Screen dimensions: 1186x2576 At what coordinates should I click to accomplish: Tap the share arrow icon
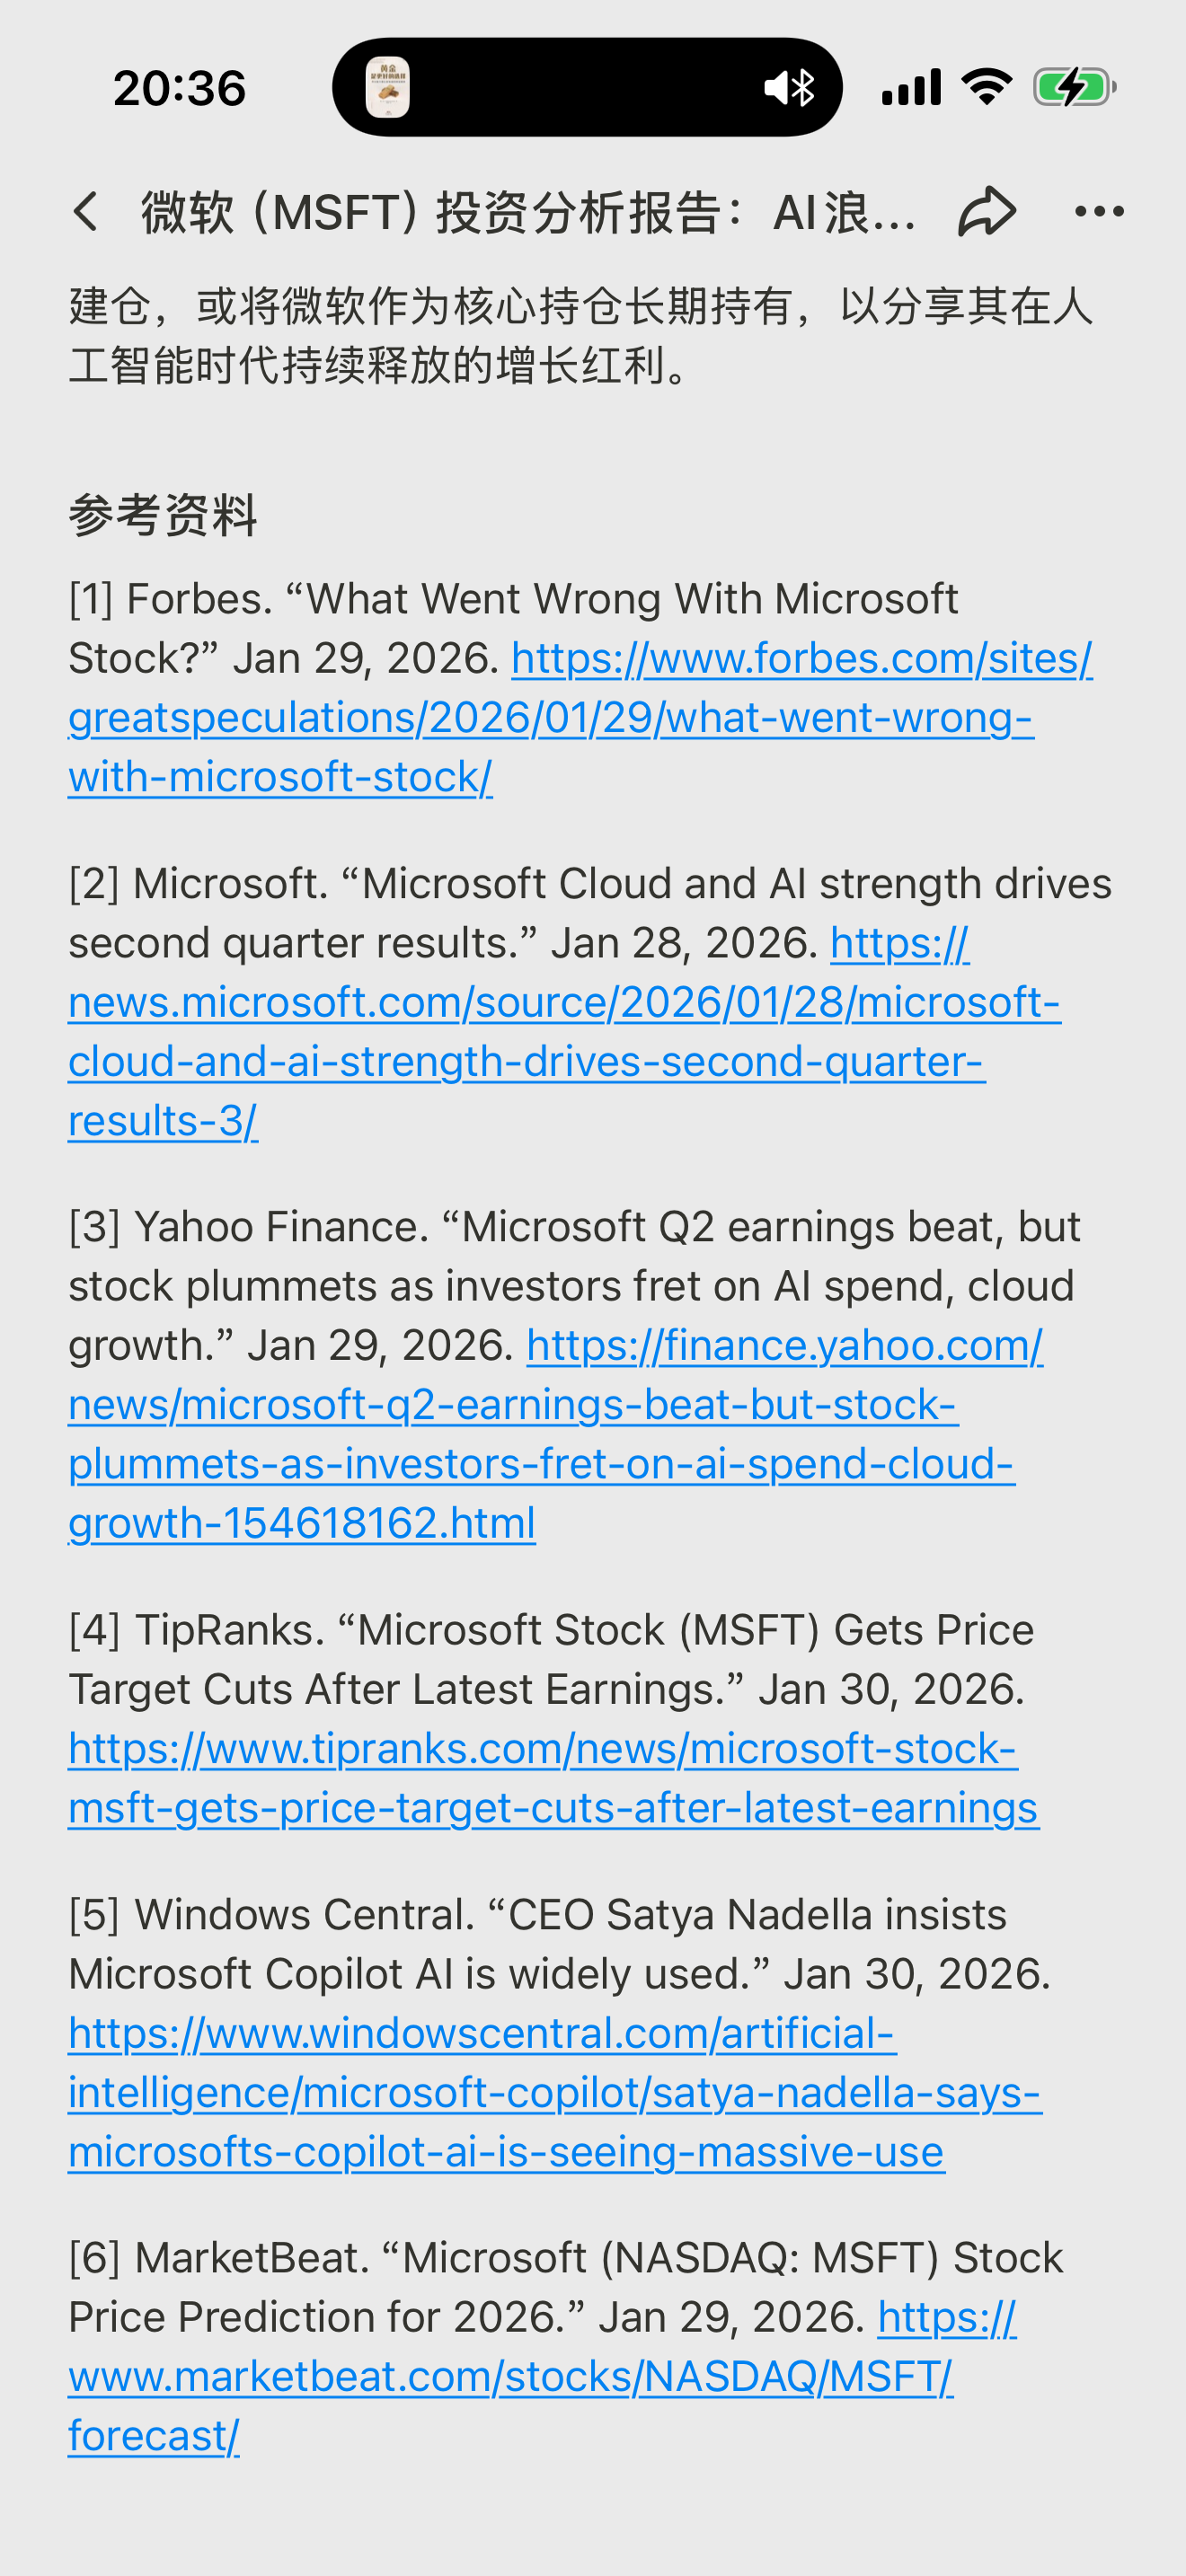click(987, 212)
